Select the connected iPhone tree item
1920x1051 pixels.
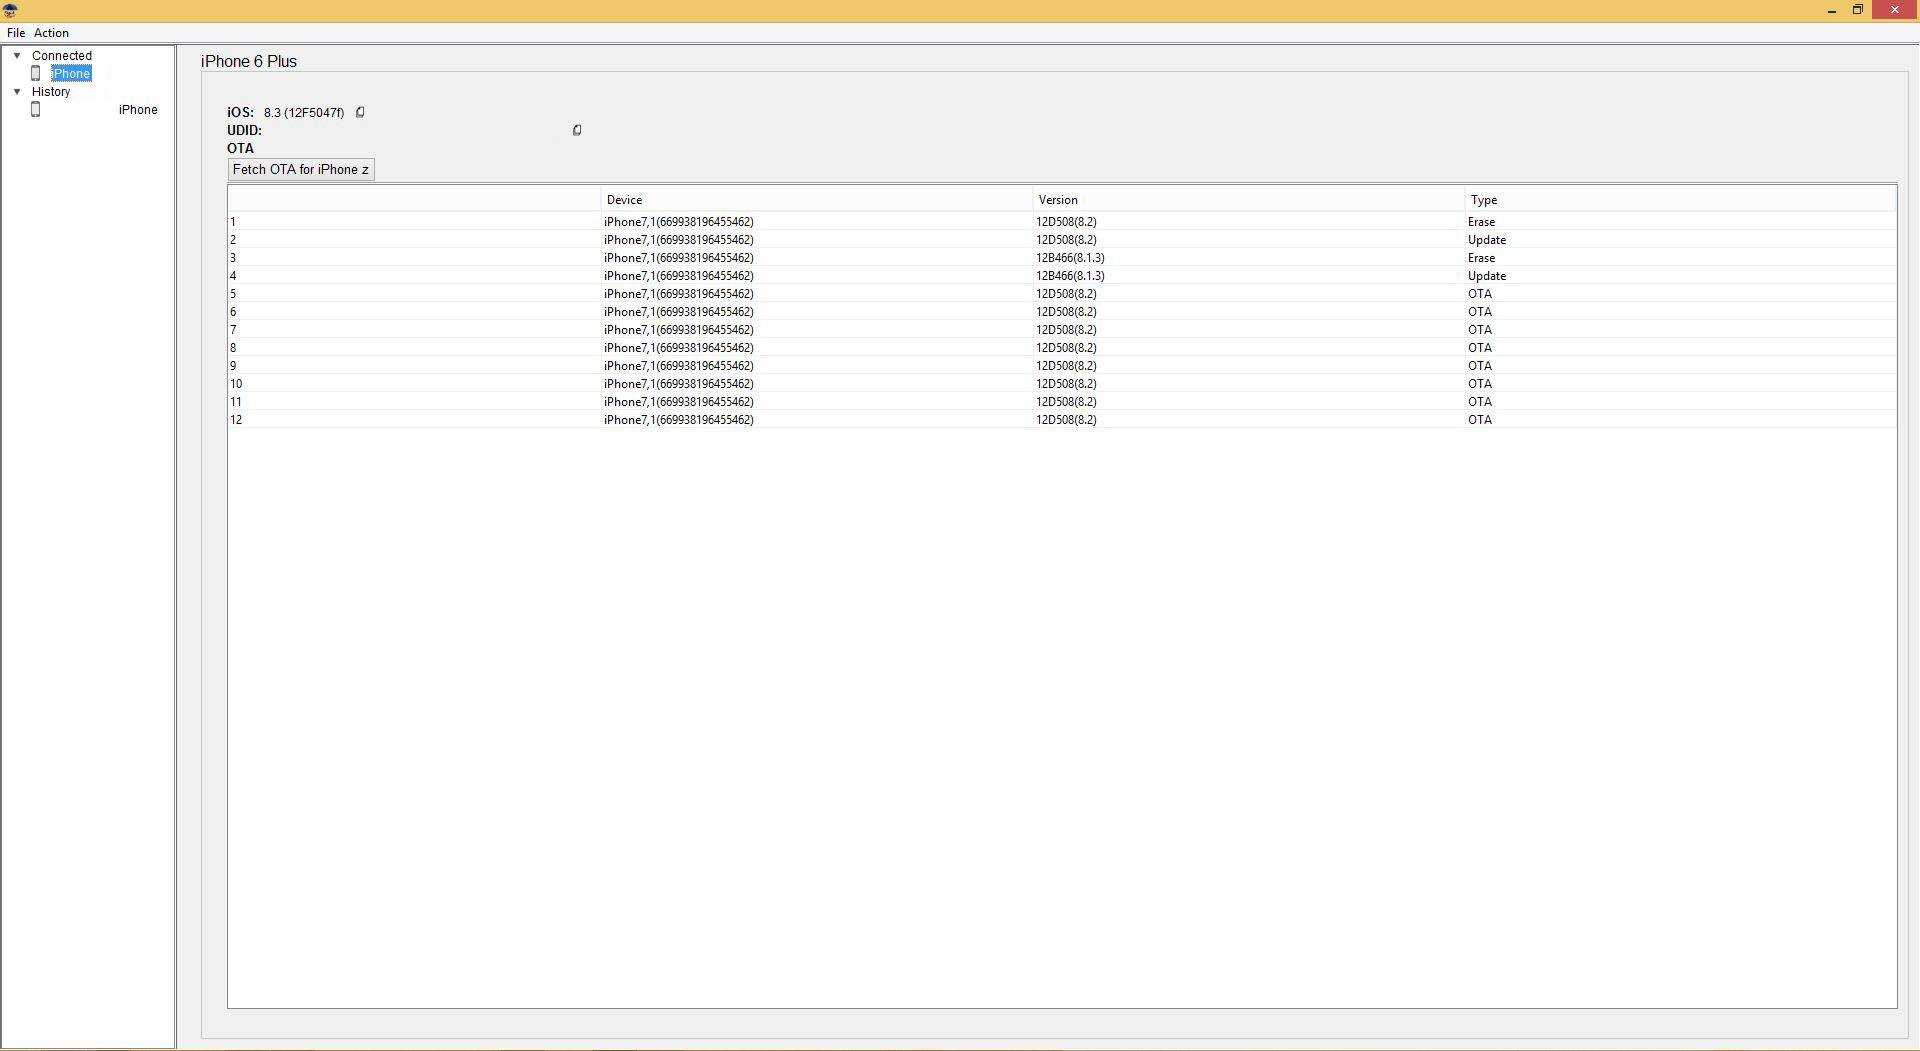[x=71, y=73]
